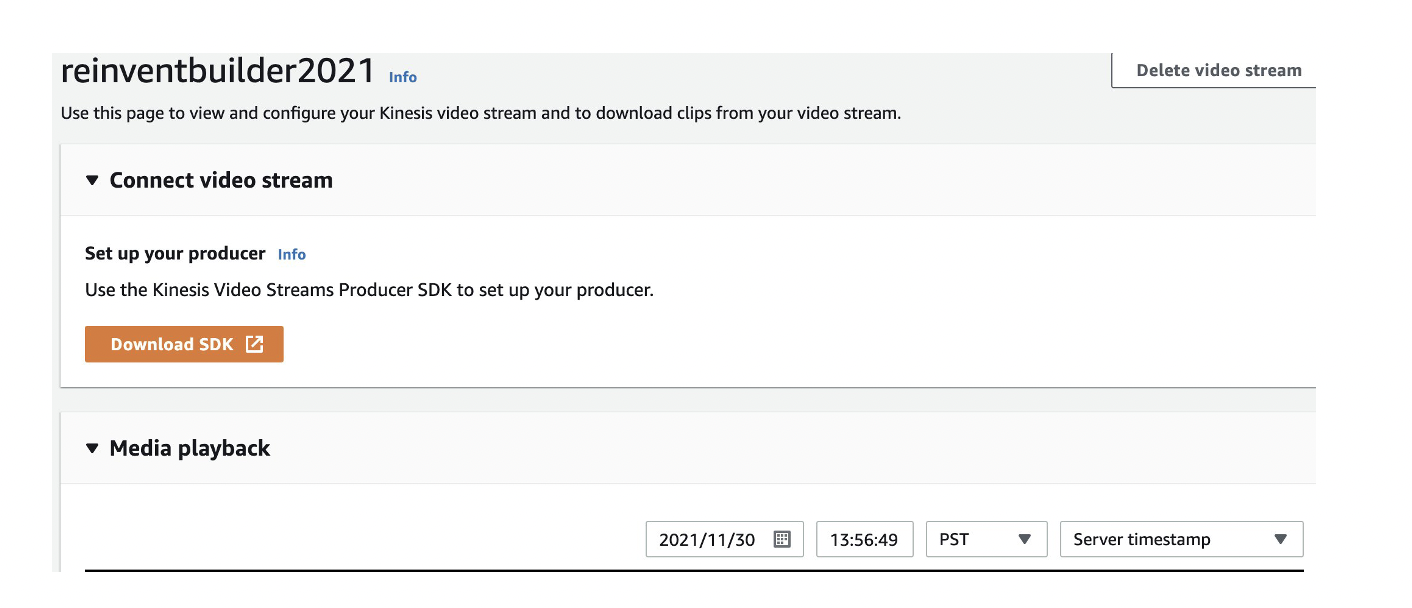
Task: Collapse the Media playback section triangle
Action: click(x=92, y=449)
